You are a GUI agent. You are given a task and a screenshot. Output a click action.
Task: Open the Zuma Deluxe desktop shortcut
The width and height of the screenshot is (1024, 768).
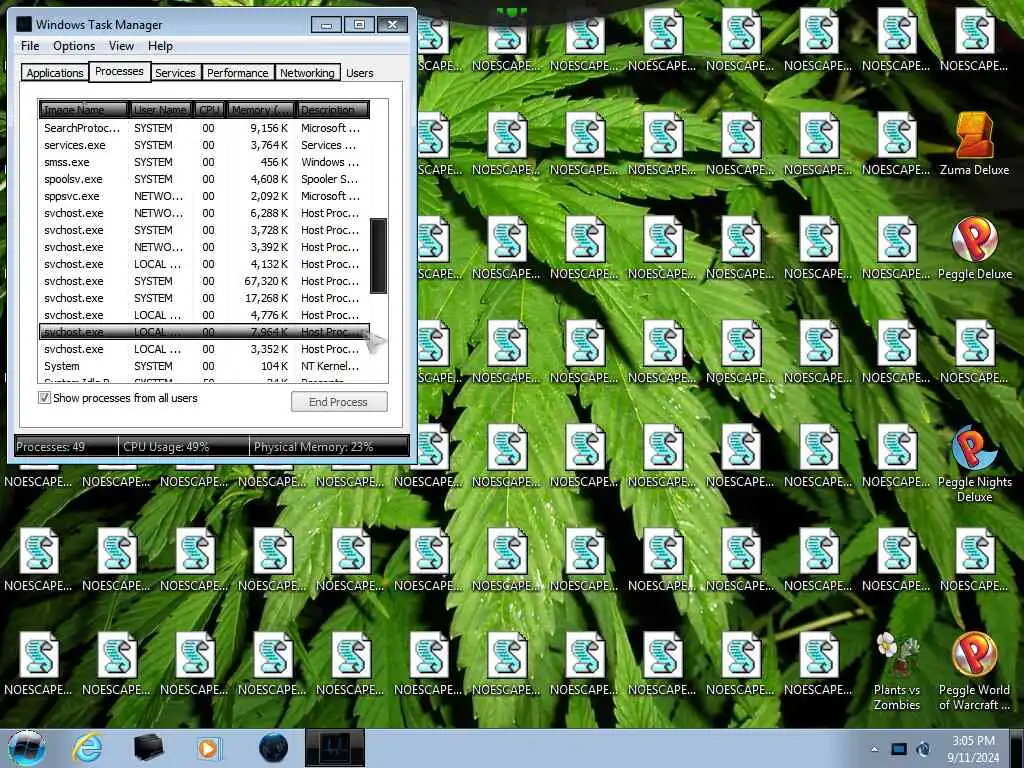coord(974,144)
